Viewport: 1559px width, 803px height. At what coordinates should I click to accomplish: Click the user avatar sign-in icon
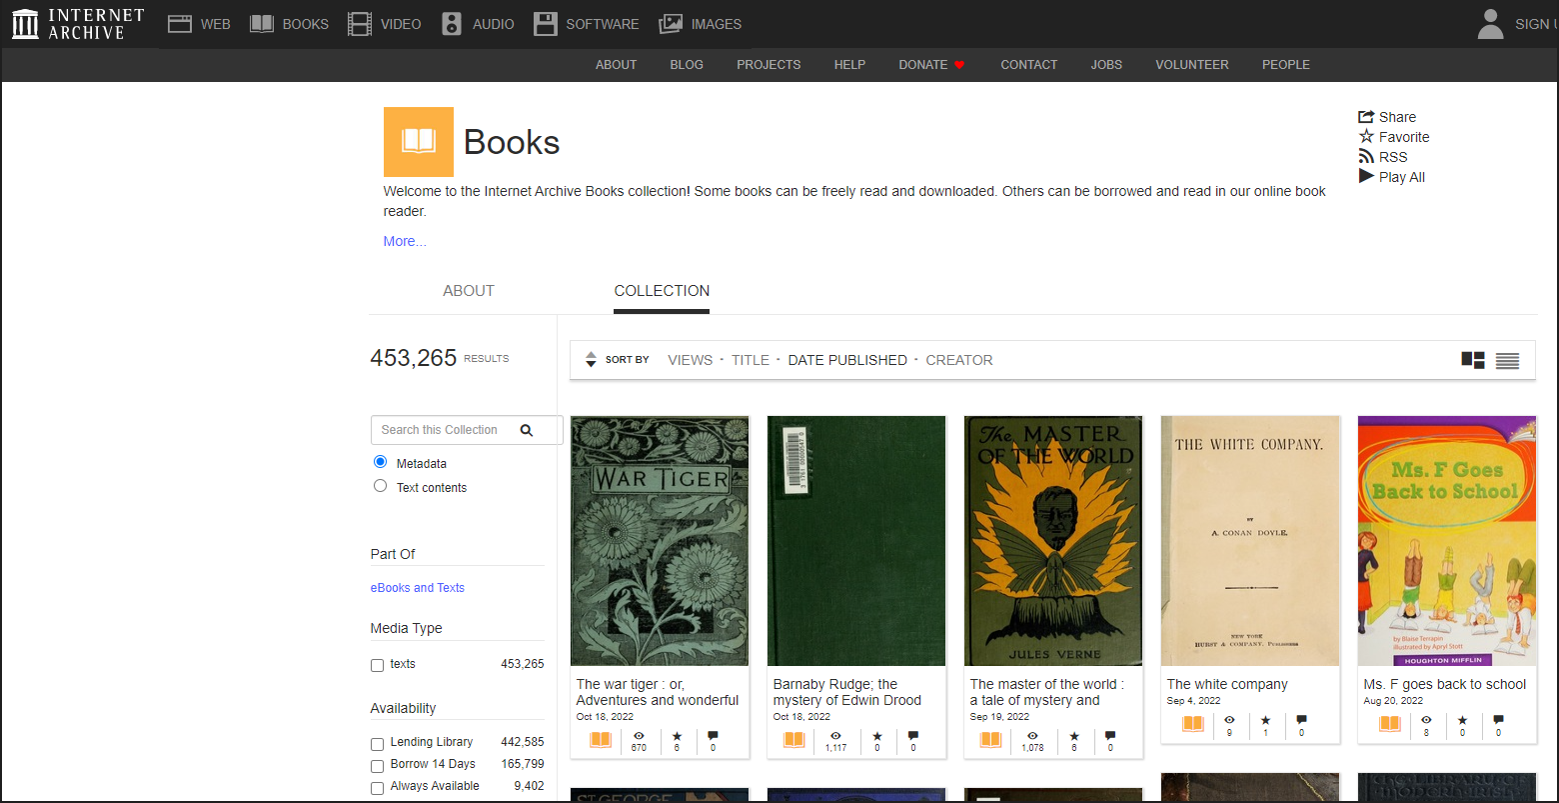[1491, 24]
